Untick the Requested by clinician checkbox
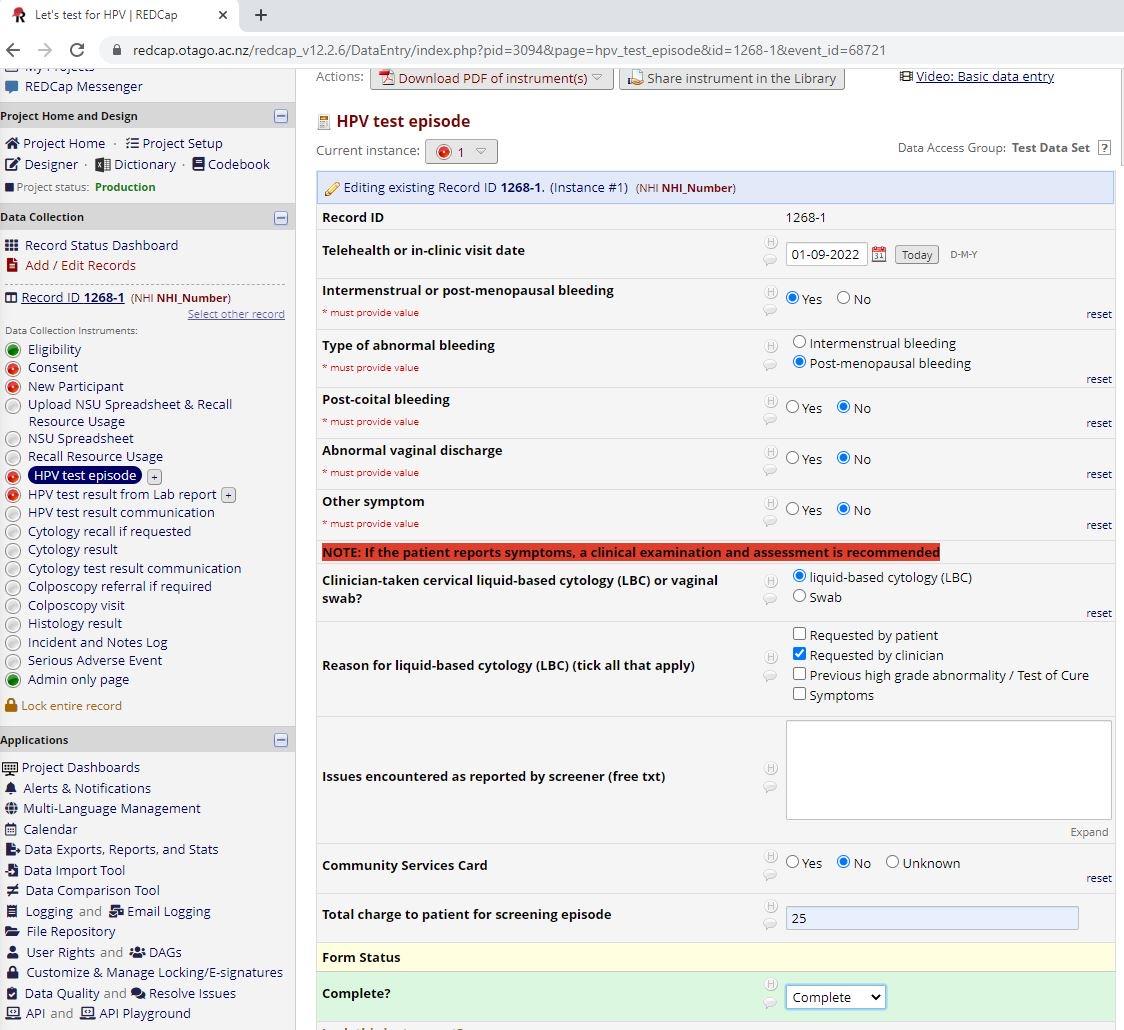Viewport: 1124px width, 1030px height. (x=799, y=654)
